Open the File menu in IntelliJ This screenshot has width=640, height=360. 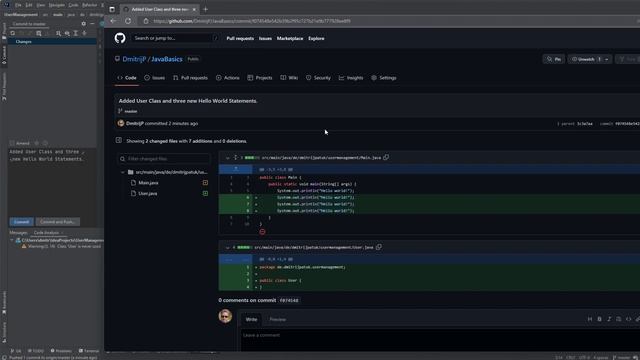(x=18, y=5)
